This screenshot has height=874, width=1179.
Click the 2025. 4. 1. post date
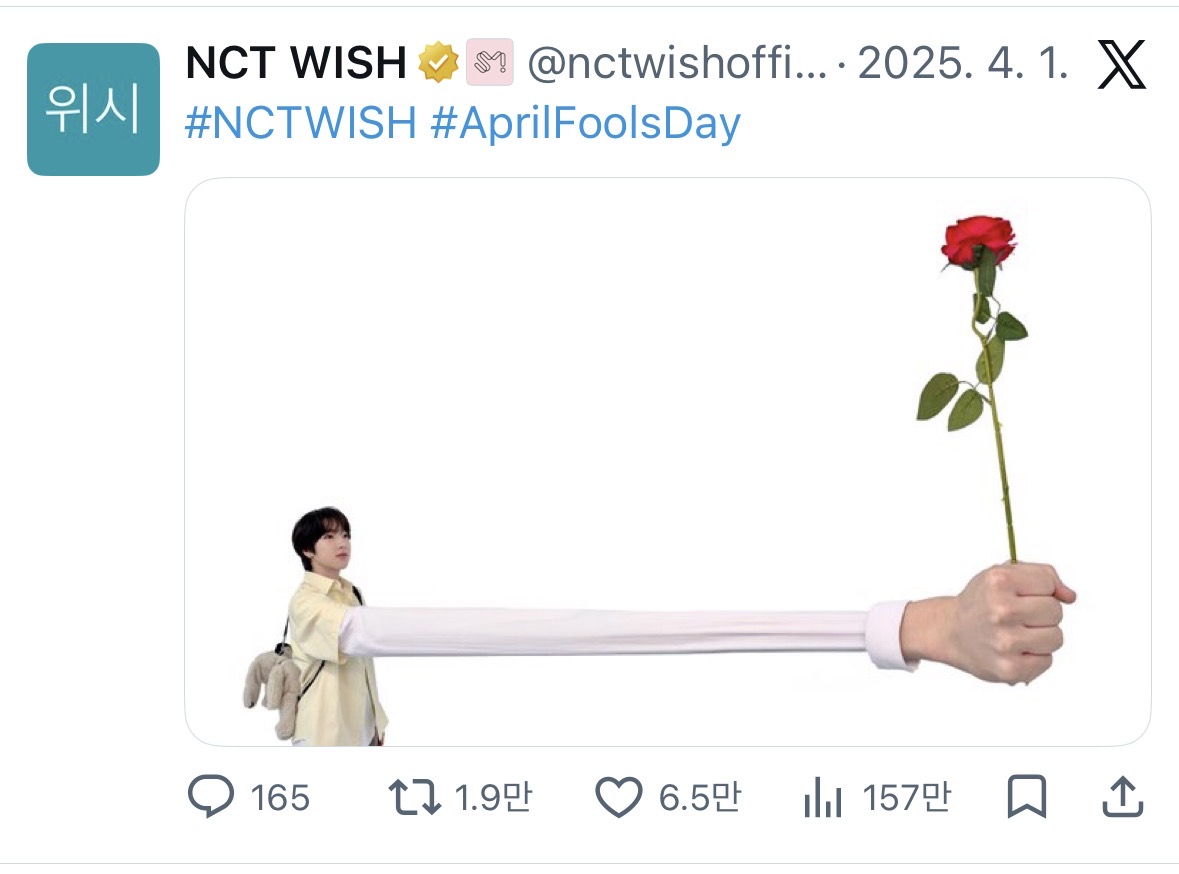964,65
